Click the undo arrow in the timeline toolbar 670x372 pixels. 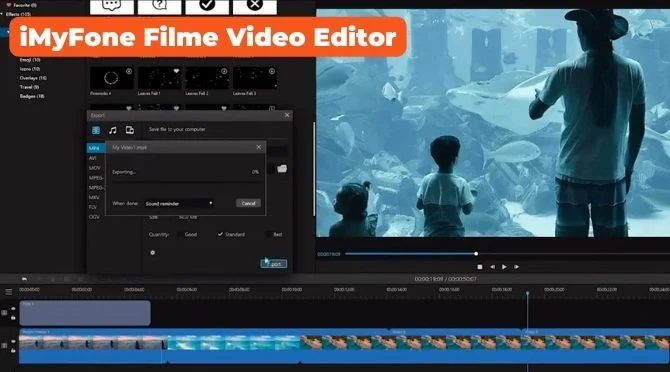[24, 279]
